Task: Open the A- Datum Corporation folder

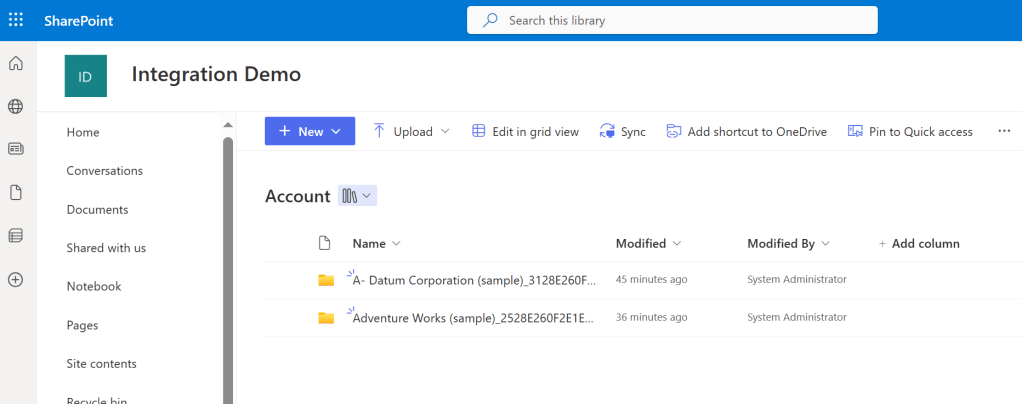Action: click(x=474, y=280)
